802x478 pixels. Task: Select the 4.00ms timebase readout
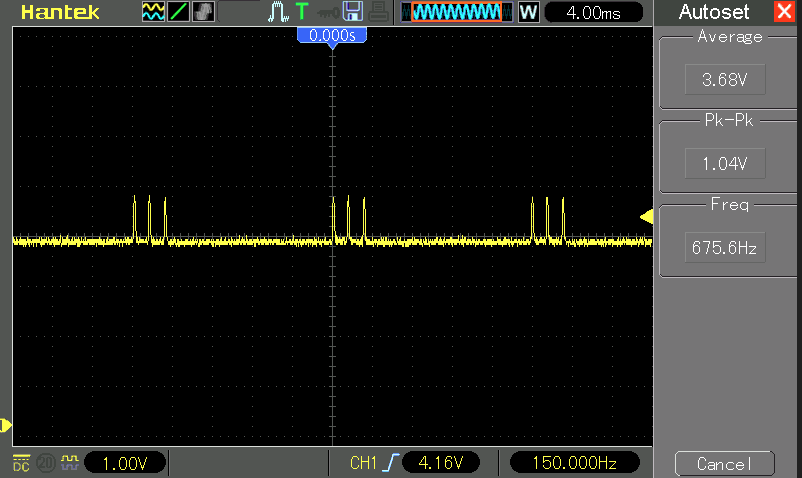click(x=593, y=13)
